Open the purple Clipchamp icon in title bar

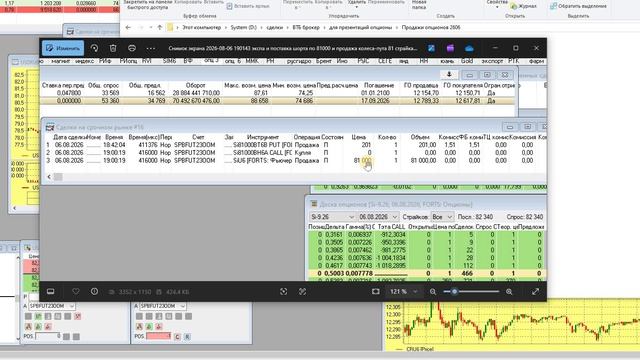(450, 48)
